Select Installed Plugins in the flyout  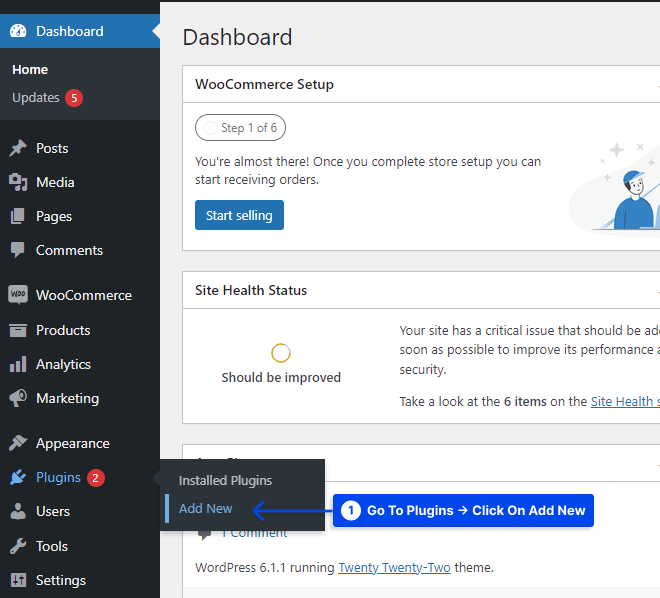pos(225,480)
